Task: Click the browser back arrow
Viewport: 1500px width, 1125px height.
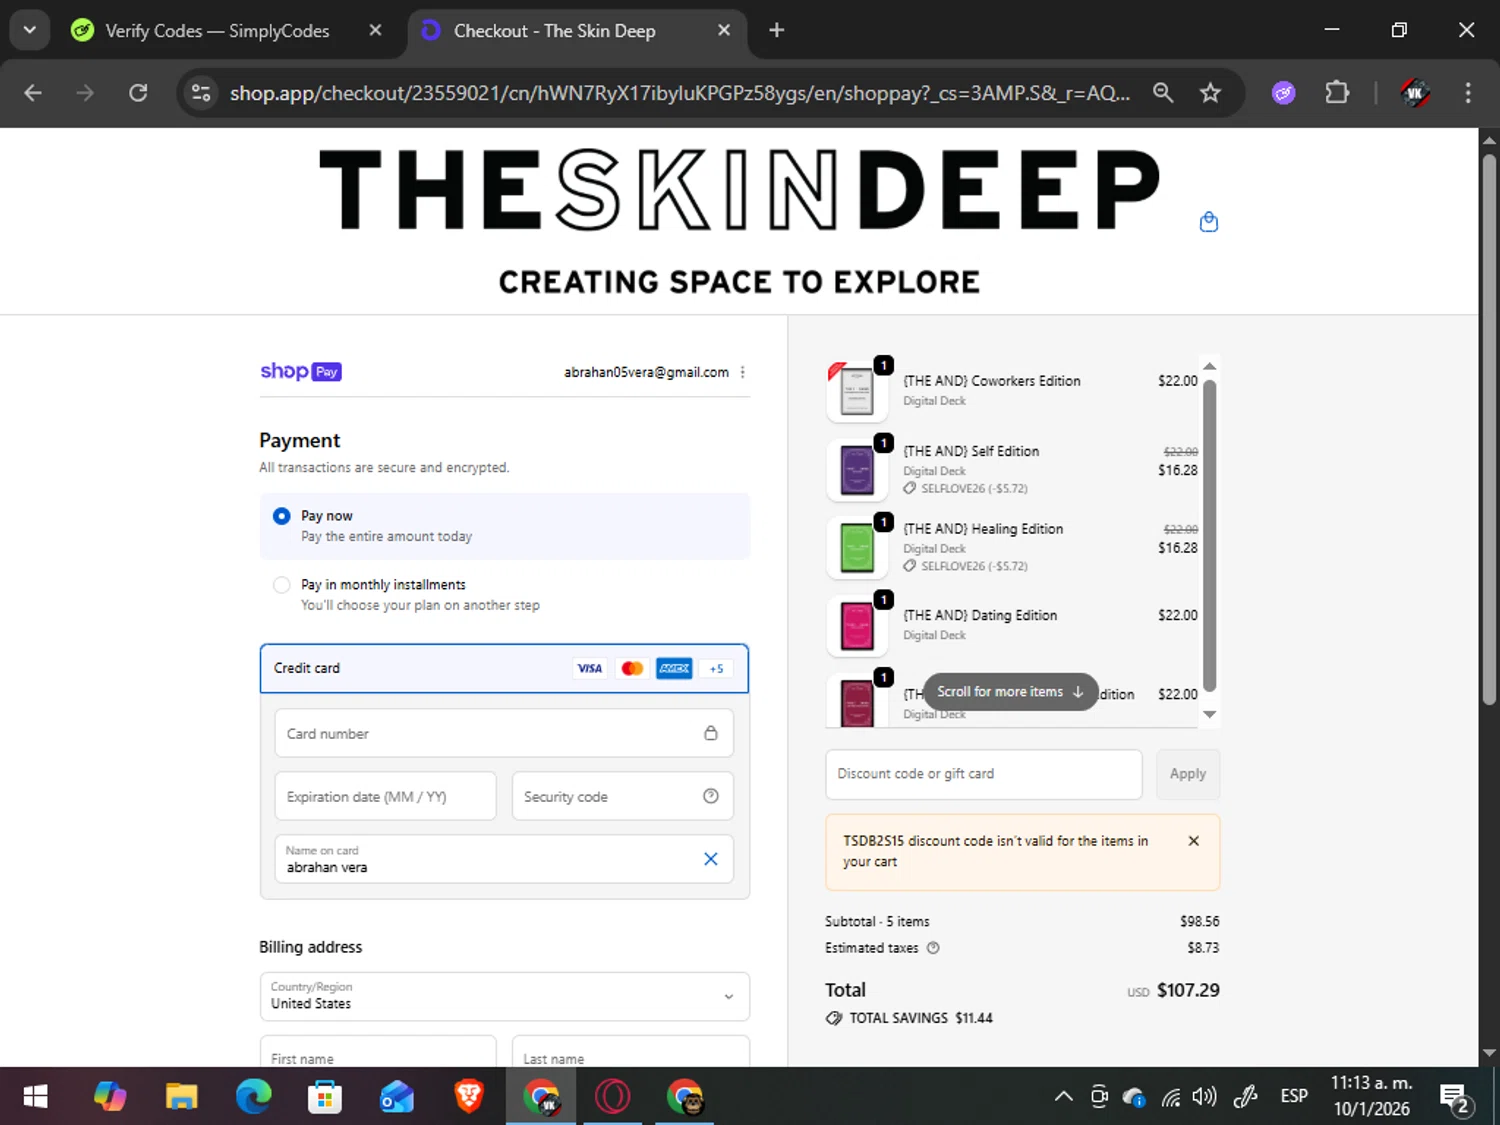Action: click(33, 93)
